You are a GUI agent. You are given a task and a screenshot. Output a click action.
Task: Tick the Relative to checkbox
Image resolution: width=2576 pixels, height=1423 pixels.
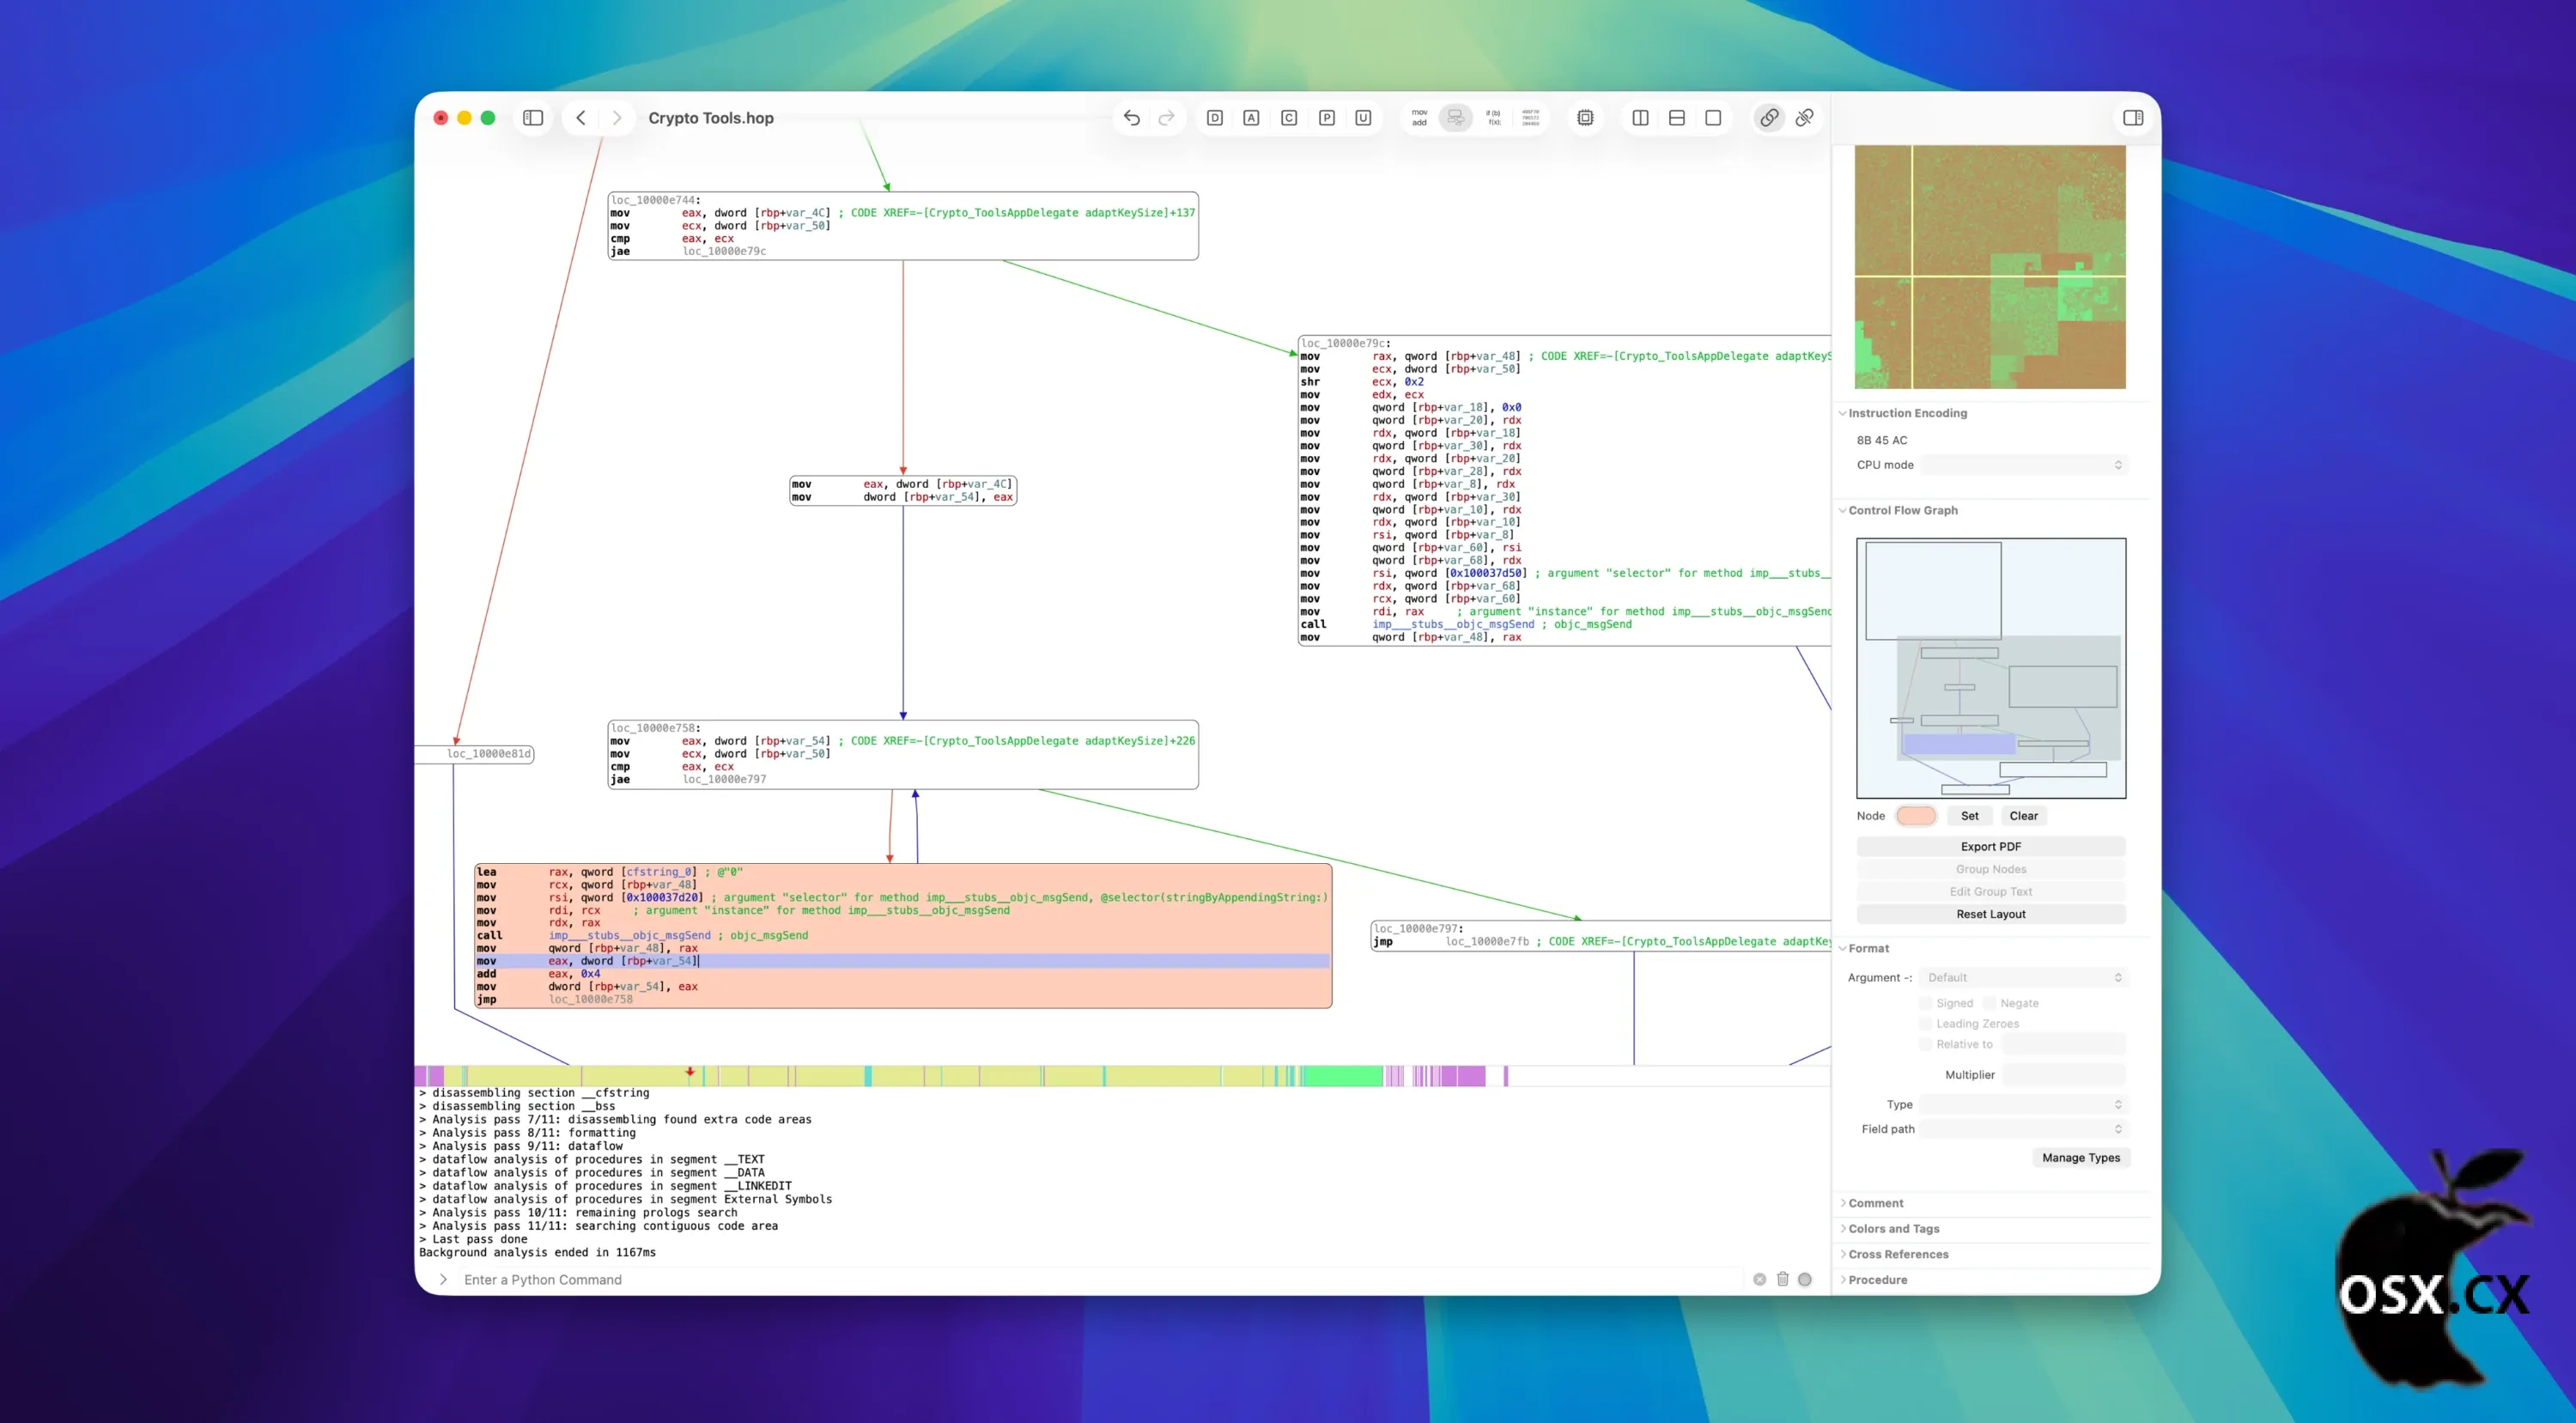coord(1925,1044)
